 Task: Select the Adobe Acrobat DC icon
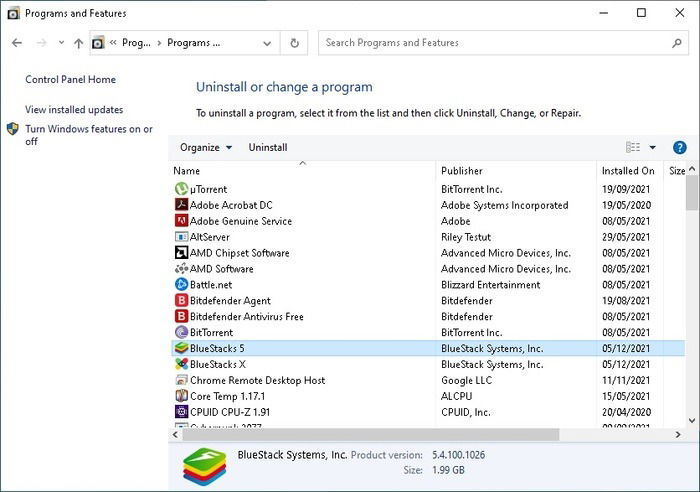[181, 205]
